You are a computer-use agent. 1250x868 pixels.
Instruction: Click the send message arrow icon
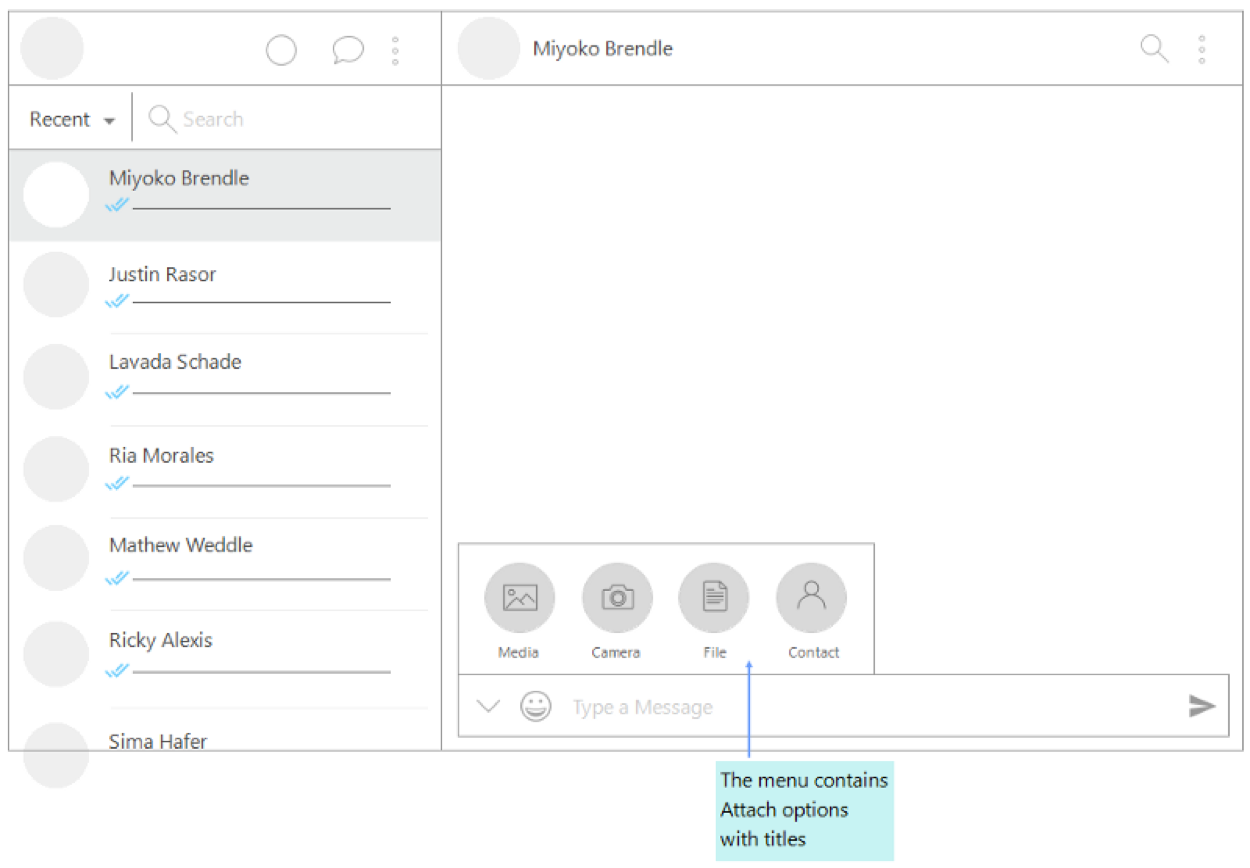1201,707
